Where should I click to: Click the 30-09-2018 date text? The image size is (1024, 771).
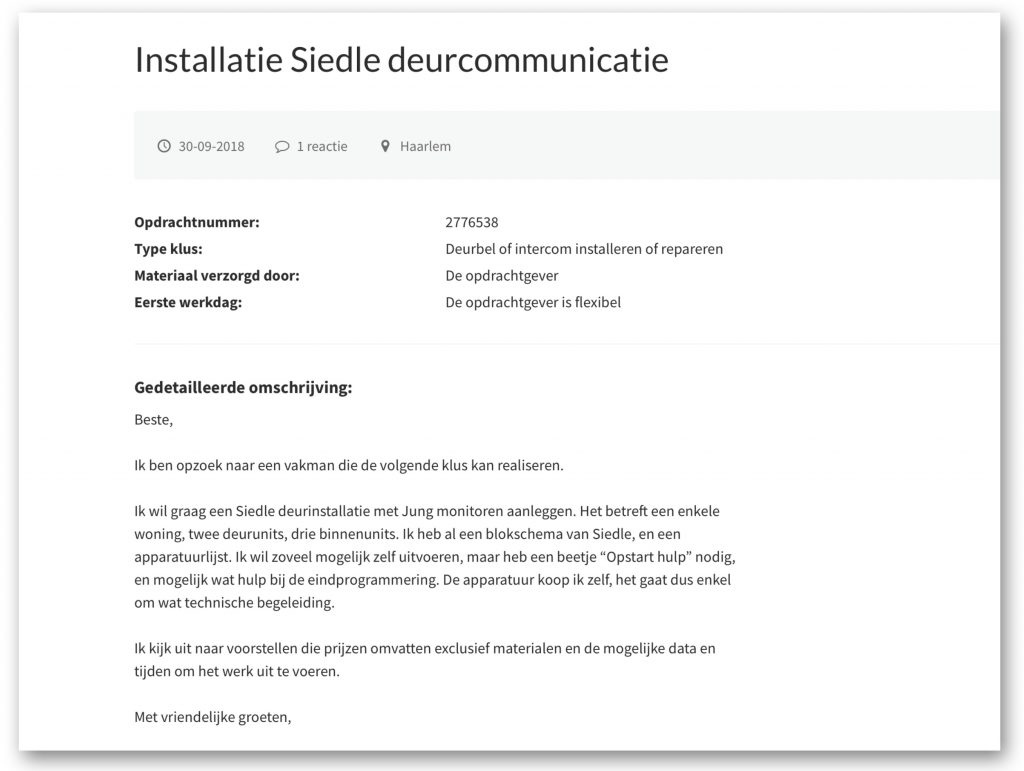point(211,146)
